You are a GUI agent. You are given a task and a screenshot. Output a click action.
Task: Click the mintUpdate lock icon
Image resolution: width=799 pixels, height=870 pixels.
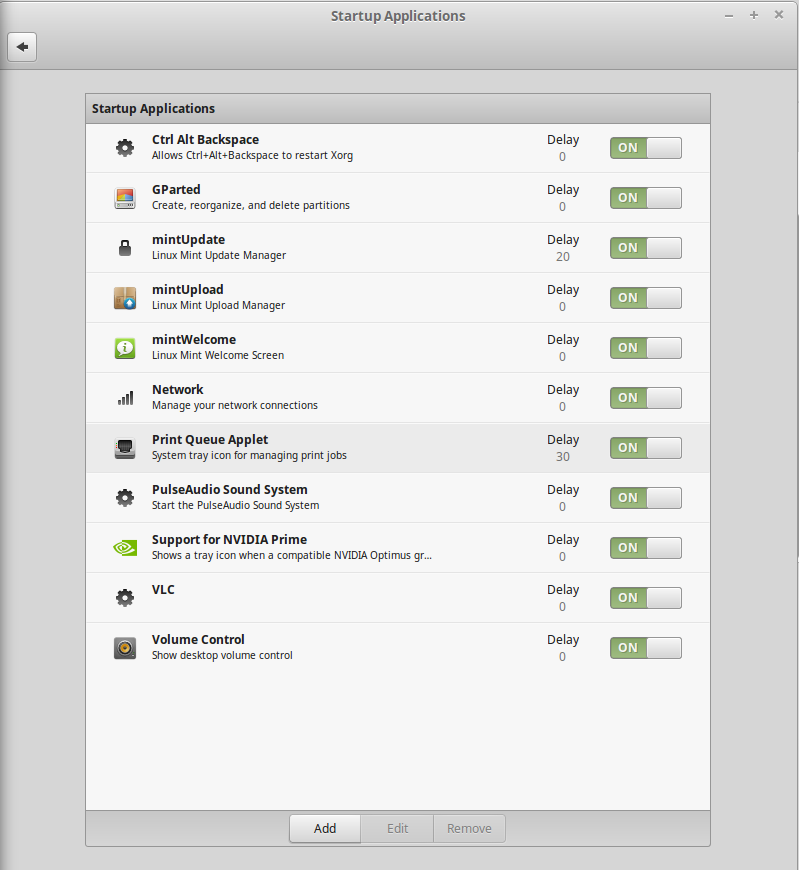click(x=124, y=248)
